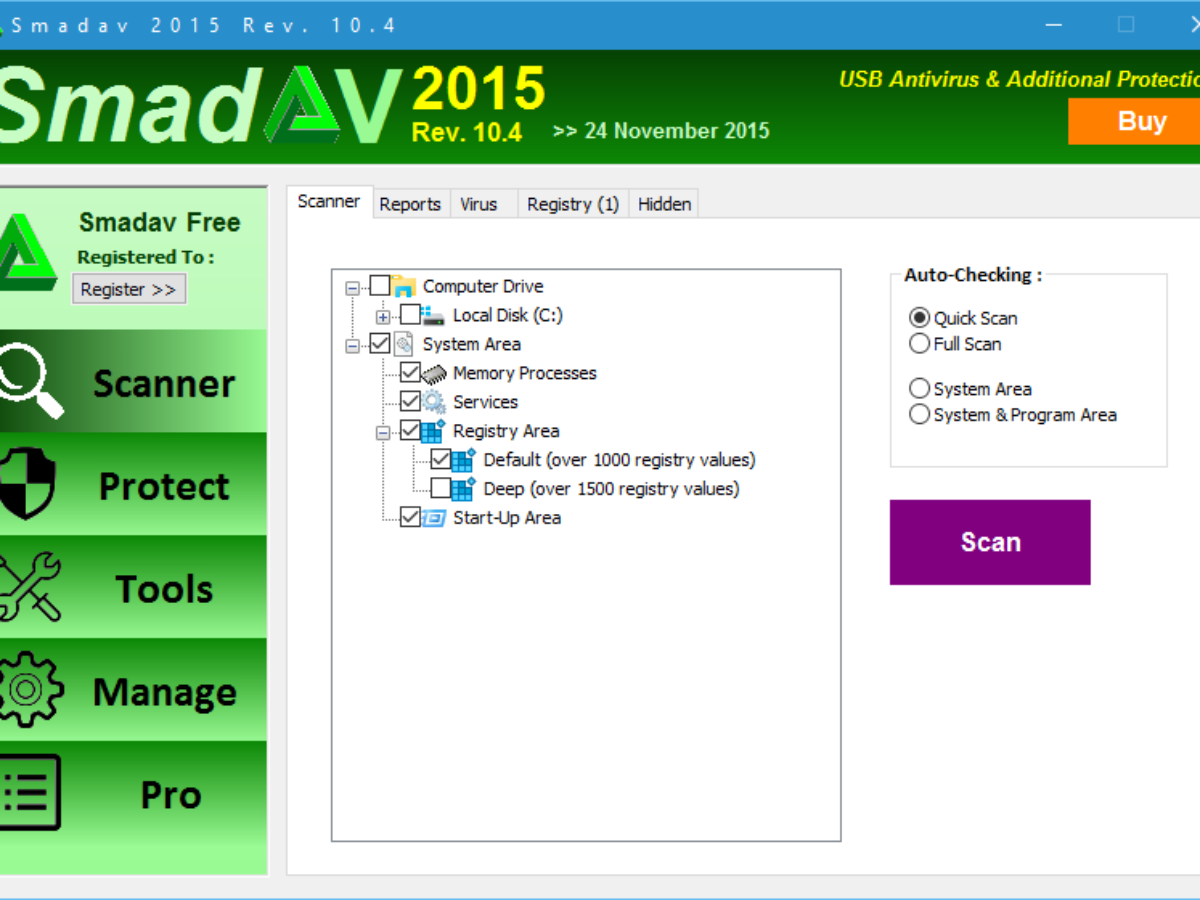Toggle the Registry Area checkbox
Image resolution: width=1200 pixels, height=900 pixels.
[410, 431]
